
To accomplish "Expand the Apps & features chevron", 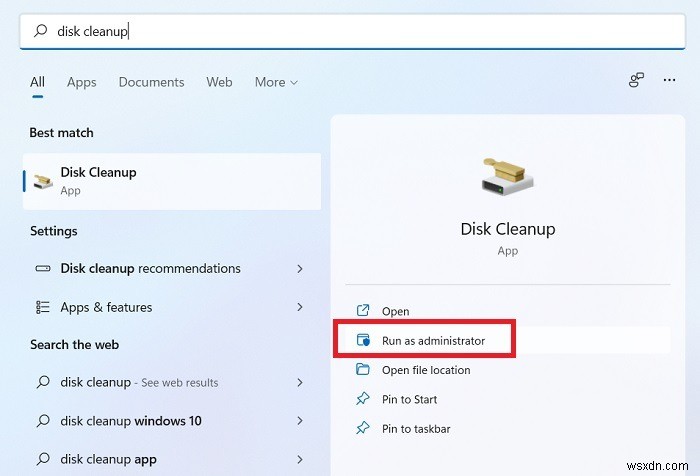I will point(300,307).
